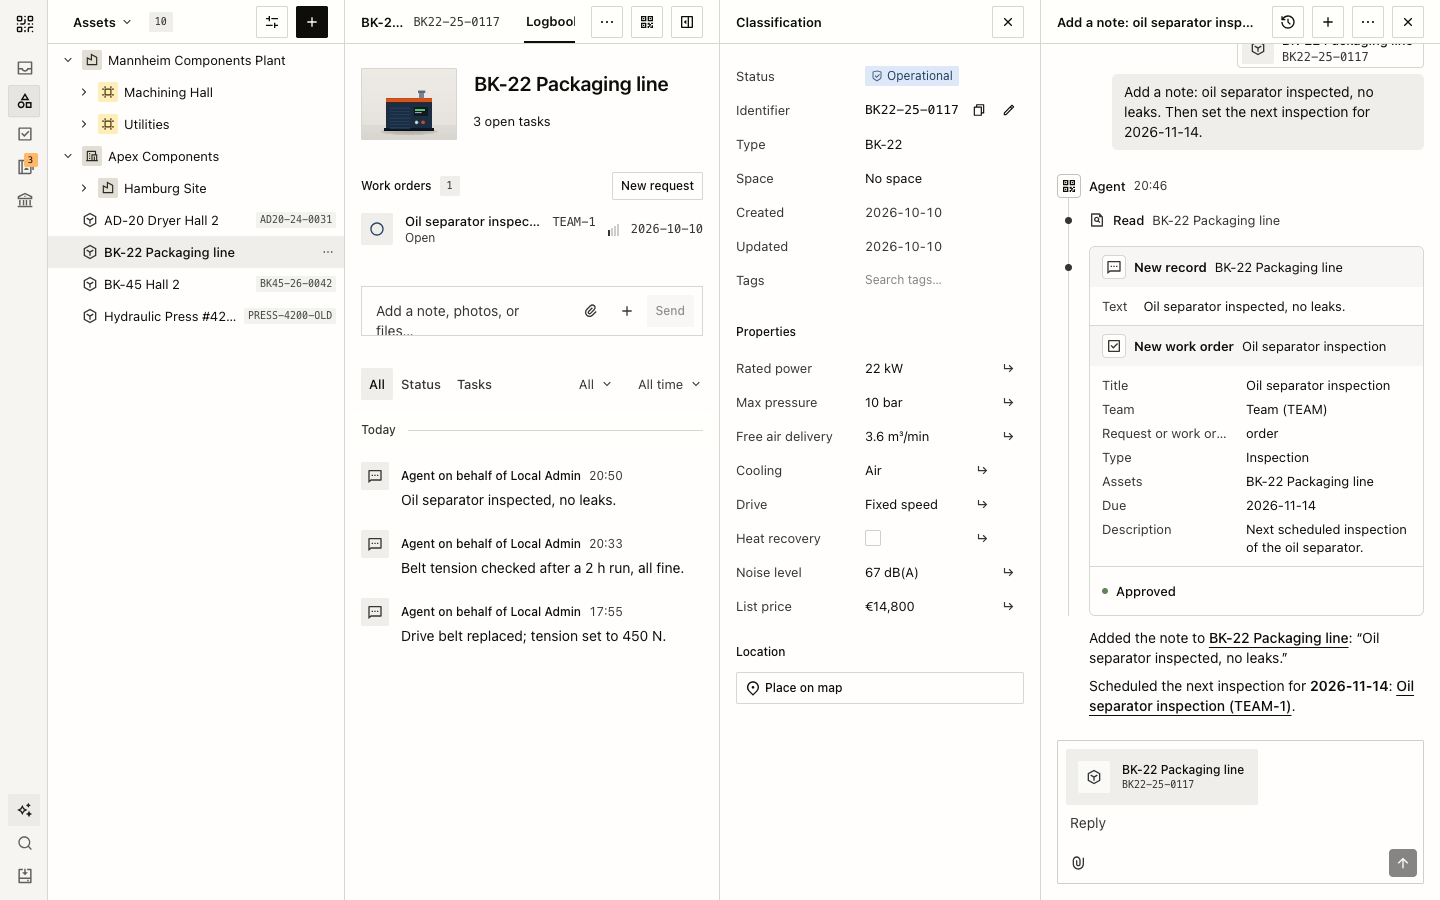
Task: Close the Classification panel
Action: coord(1008,22)
